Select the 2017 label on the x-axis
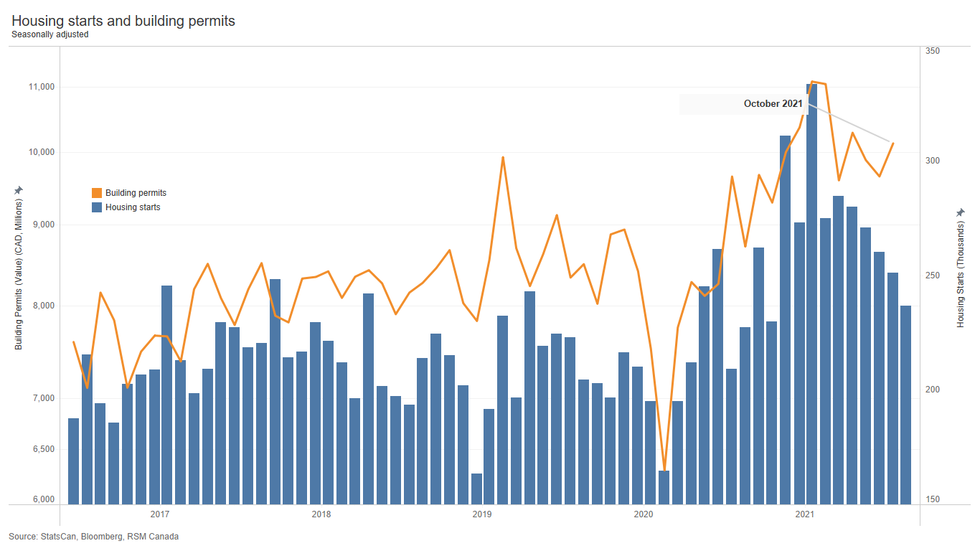 pos(159,515)
